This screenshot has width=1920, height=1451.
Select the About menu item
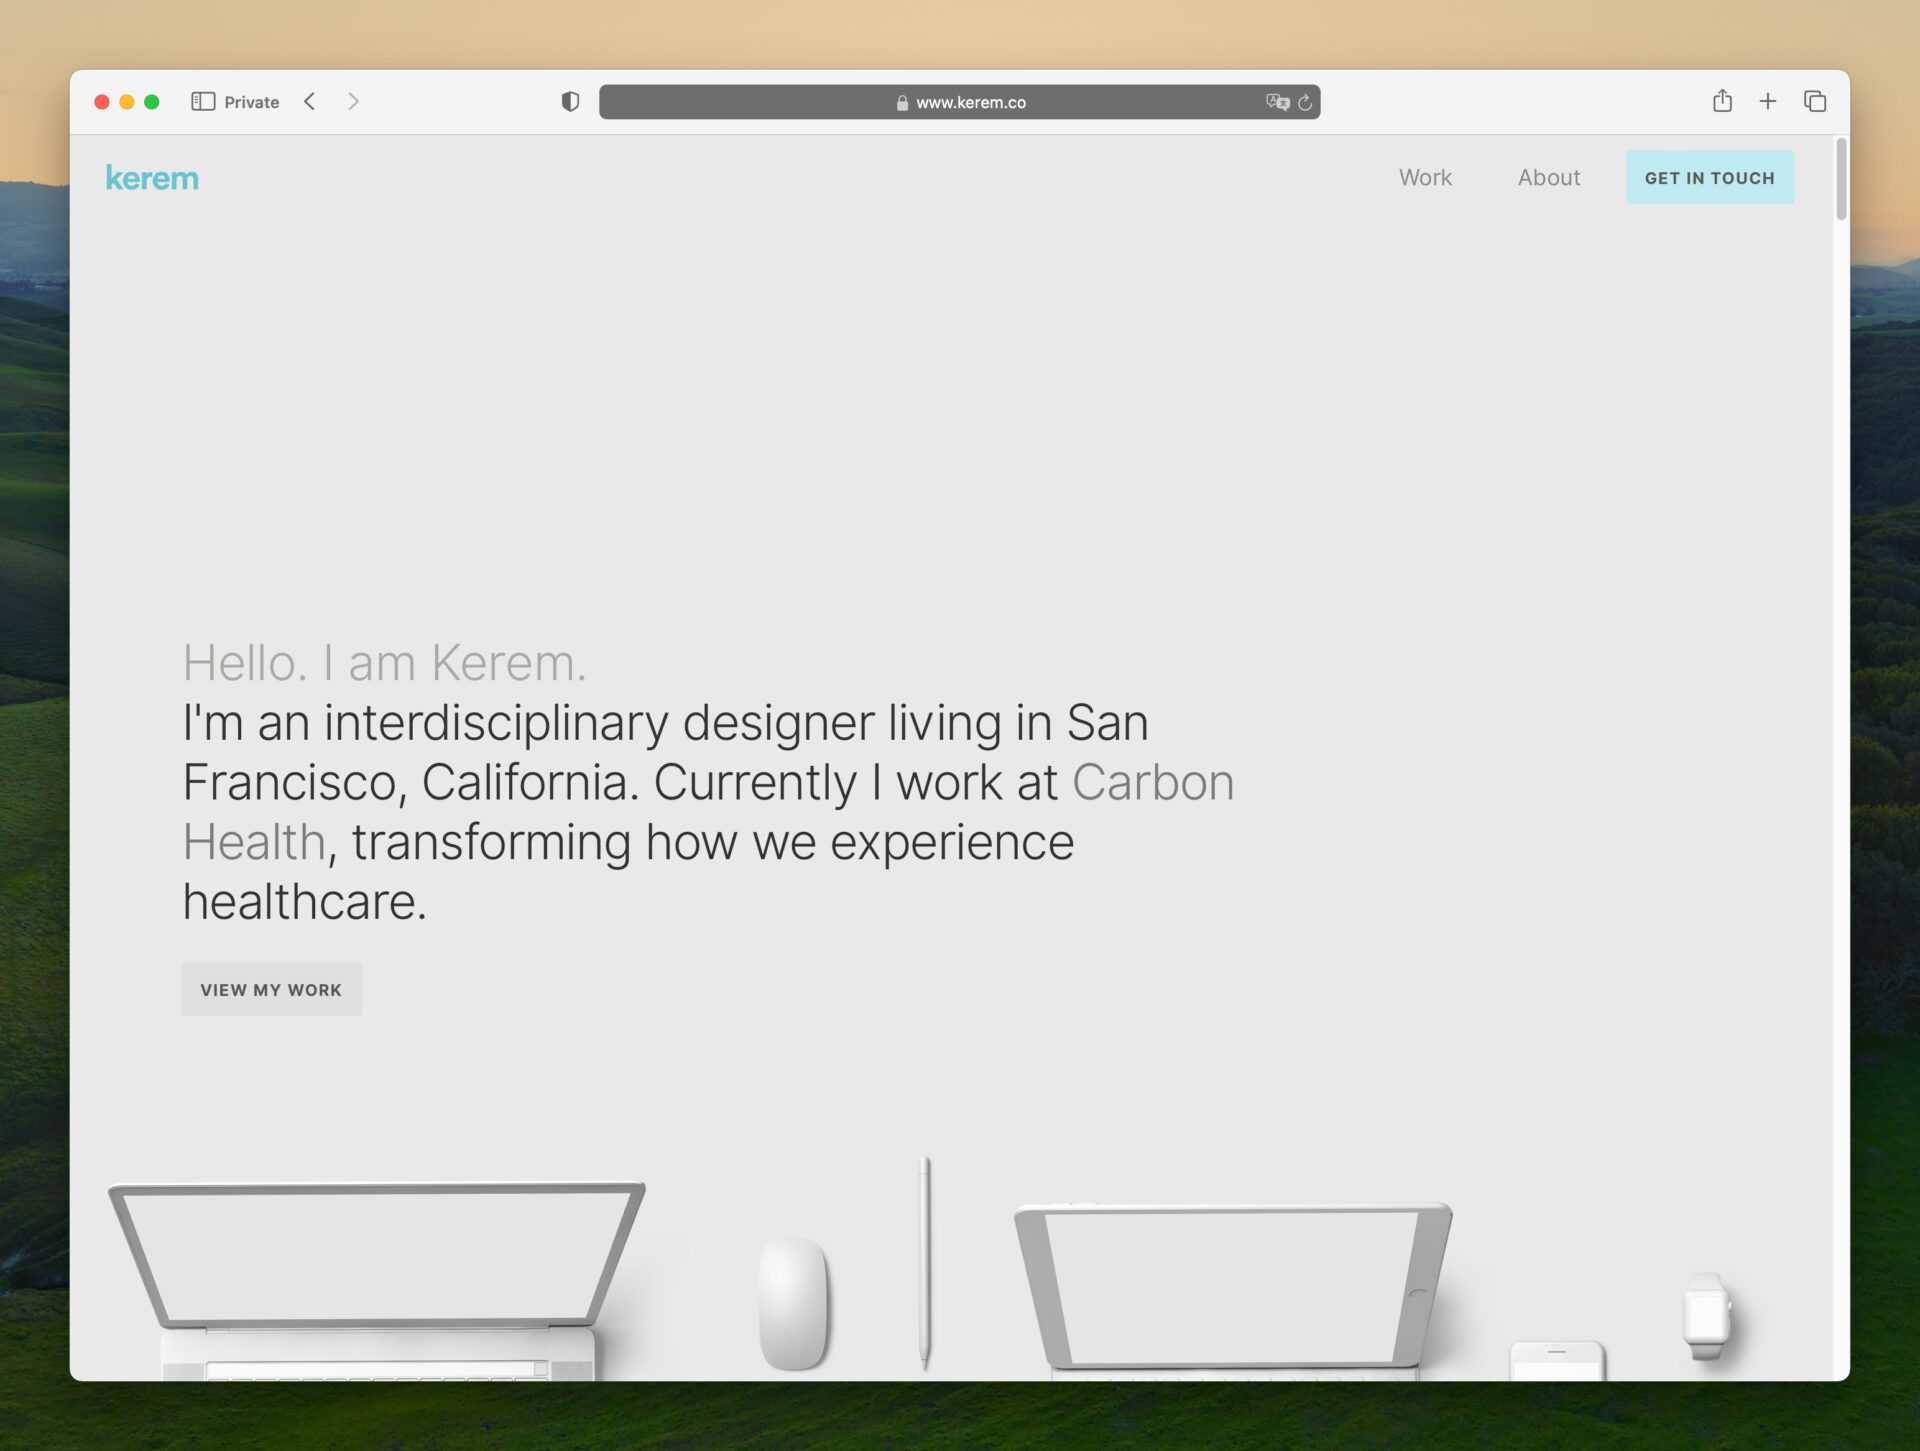(x=1548, y=177)
